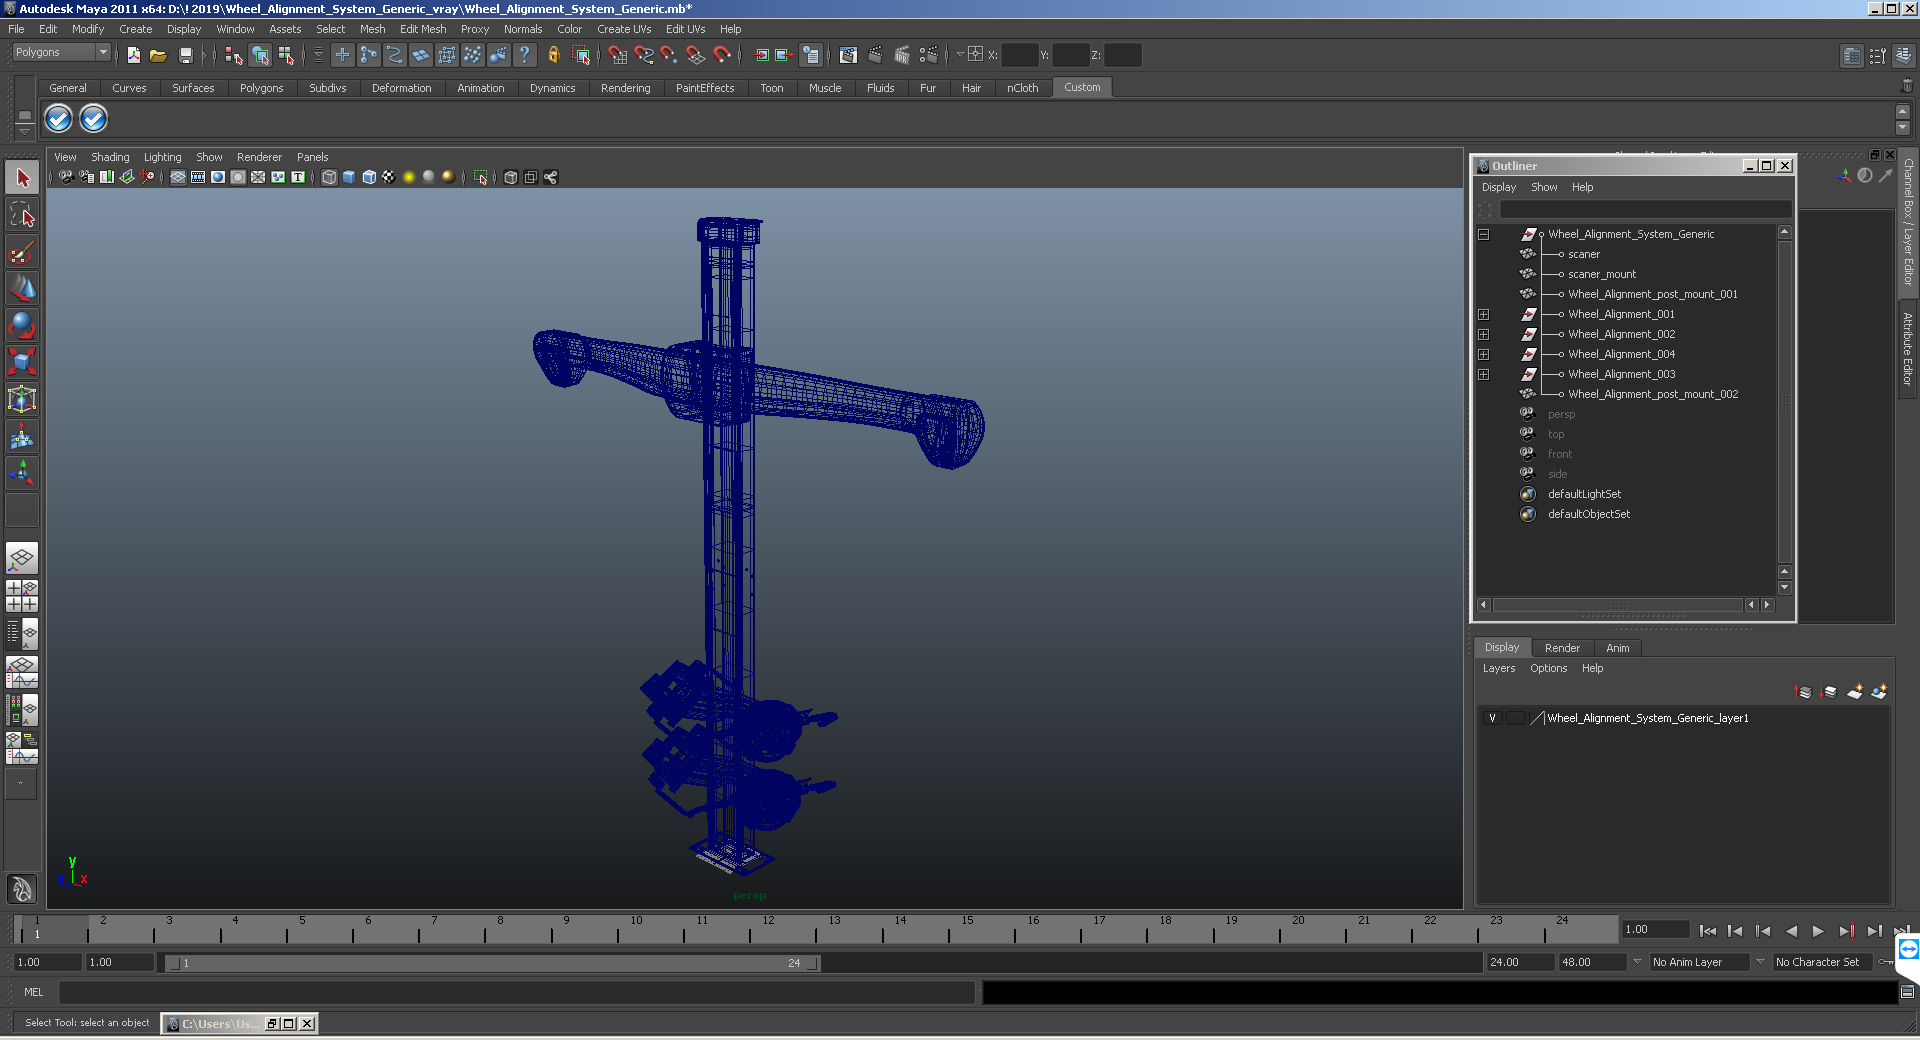Image resolution: width=1920 pixels, height=1040 pixels.
Task: Toggle Snap to view planes
Action: (x=696, y=55)
